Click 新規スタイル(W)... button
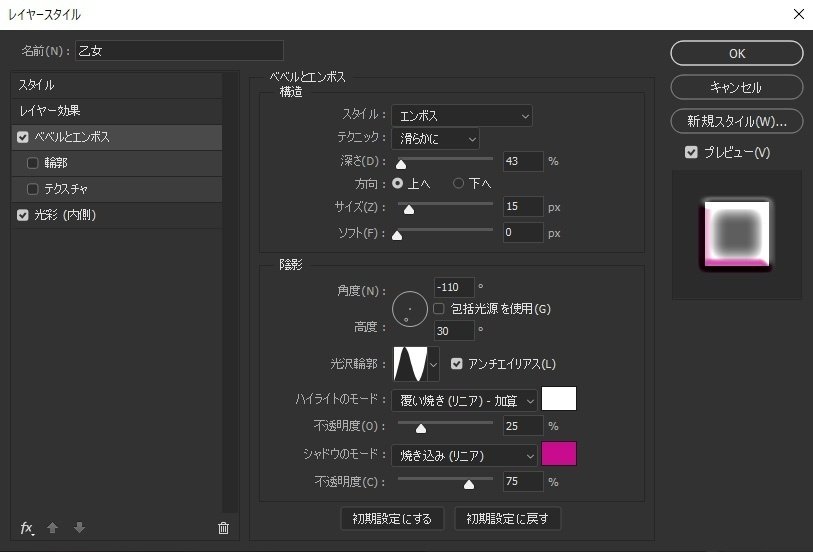 click(x=737, y=121)
